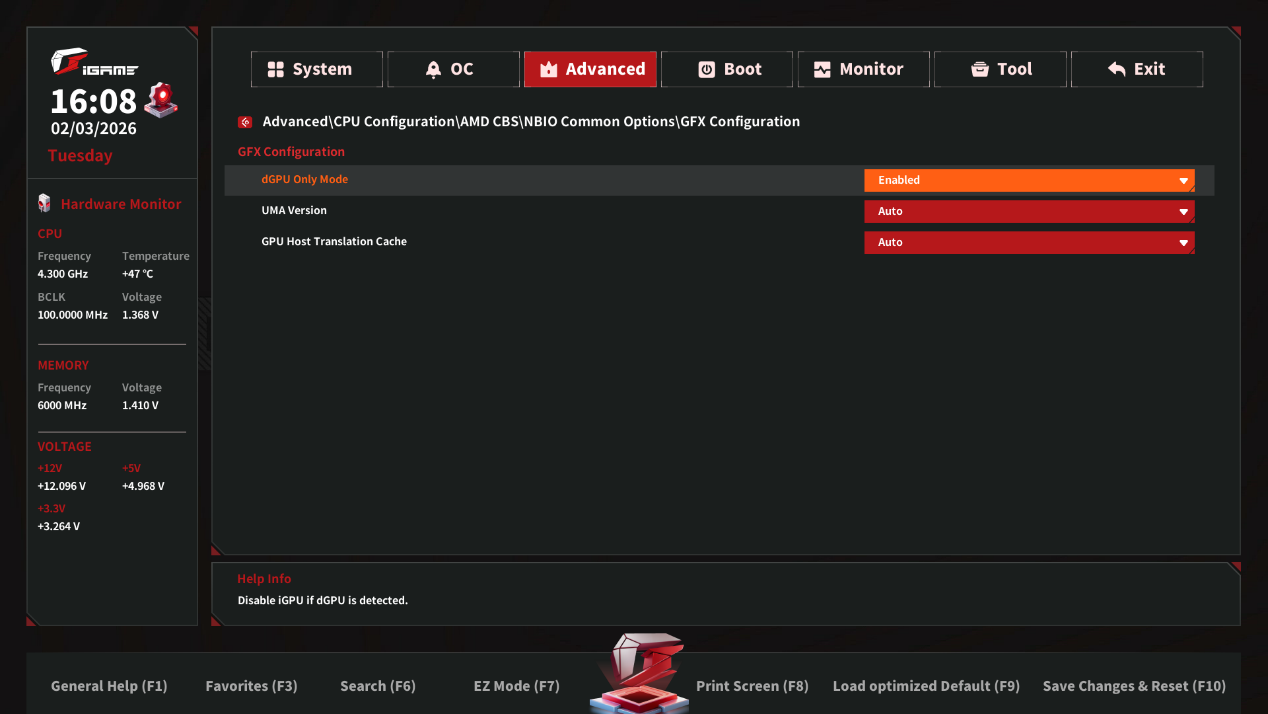This screenshot has width=1268, height=714.
Task: Click the System tab grid icon
Action: click(x=276, y=69)
